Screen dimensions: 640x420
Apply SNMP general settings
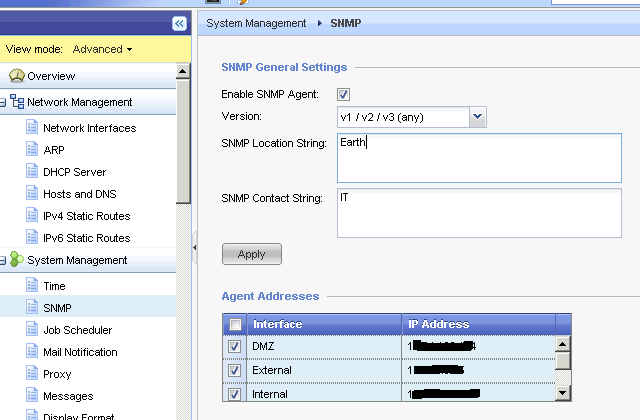click(x=252, y=254)
